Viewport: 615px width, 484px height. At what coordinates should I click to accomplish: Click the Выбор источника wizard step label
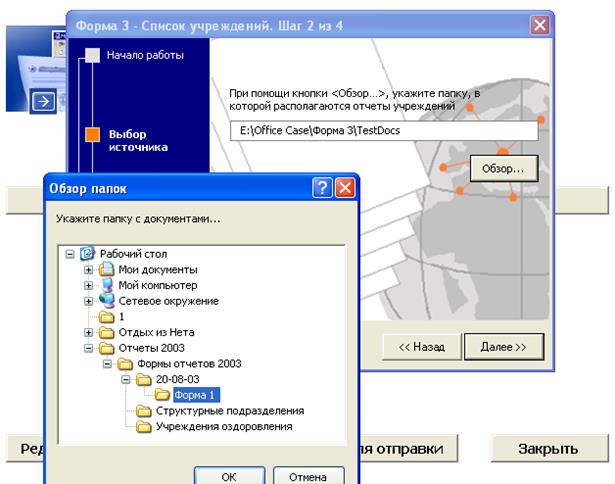point(138,140)
